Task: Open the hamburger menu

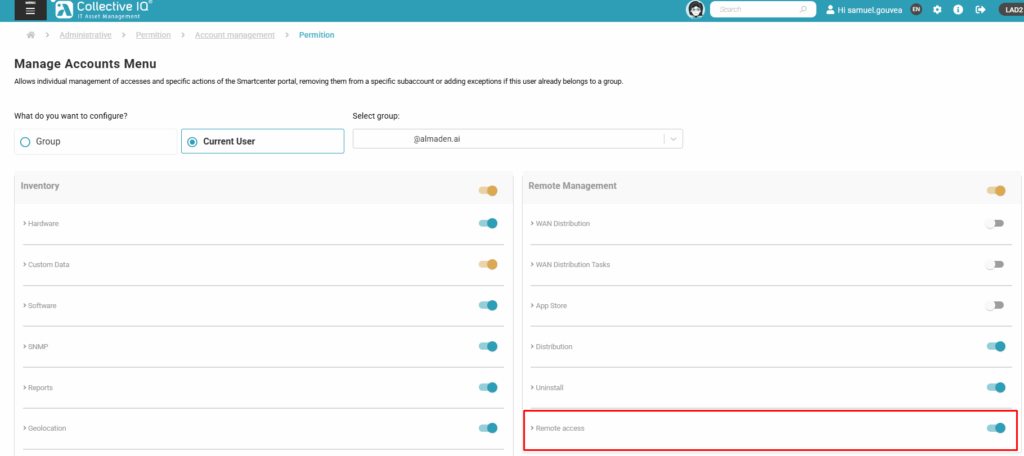Action: tap(30, 10)
